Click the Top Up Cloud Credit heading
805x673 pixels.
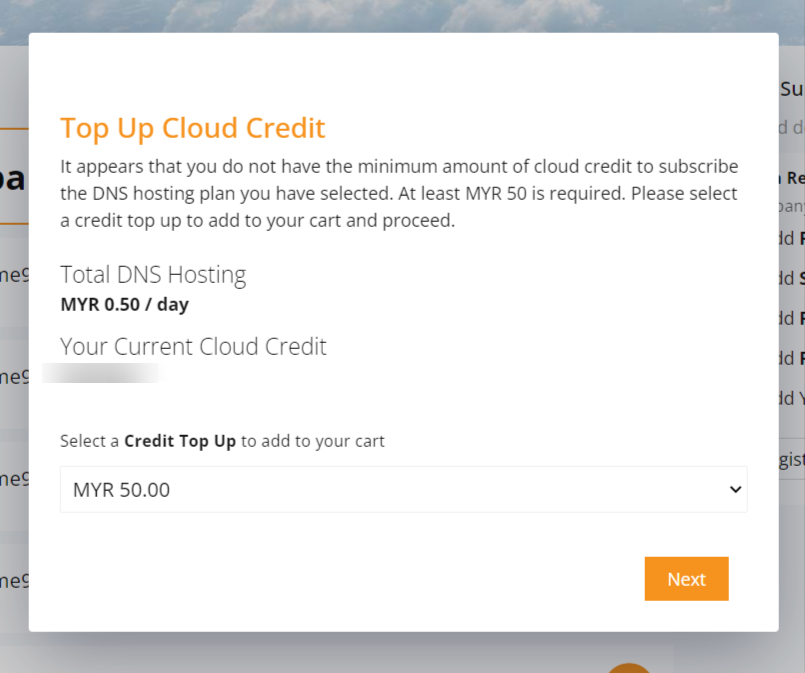(193, 128)
